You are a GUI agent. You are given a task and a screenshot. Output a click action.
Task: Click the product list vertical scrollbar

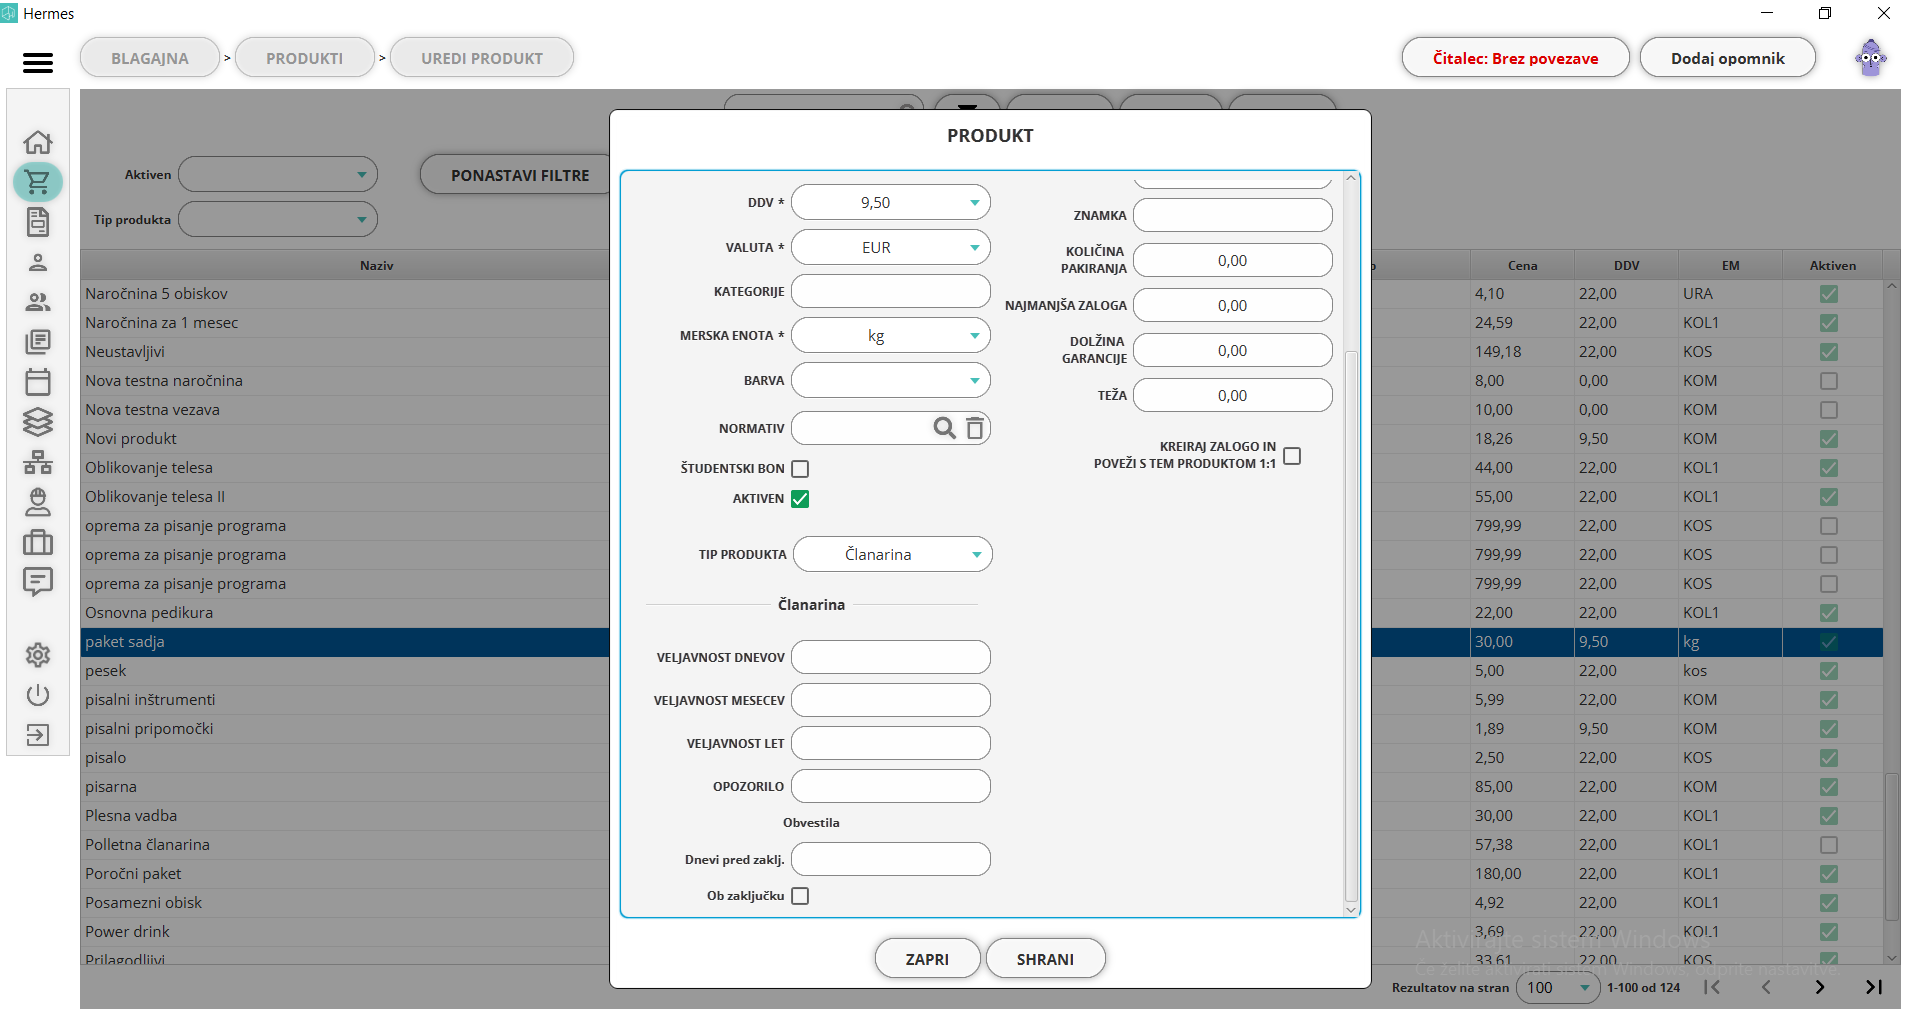(1891, 845)
